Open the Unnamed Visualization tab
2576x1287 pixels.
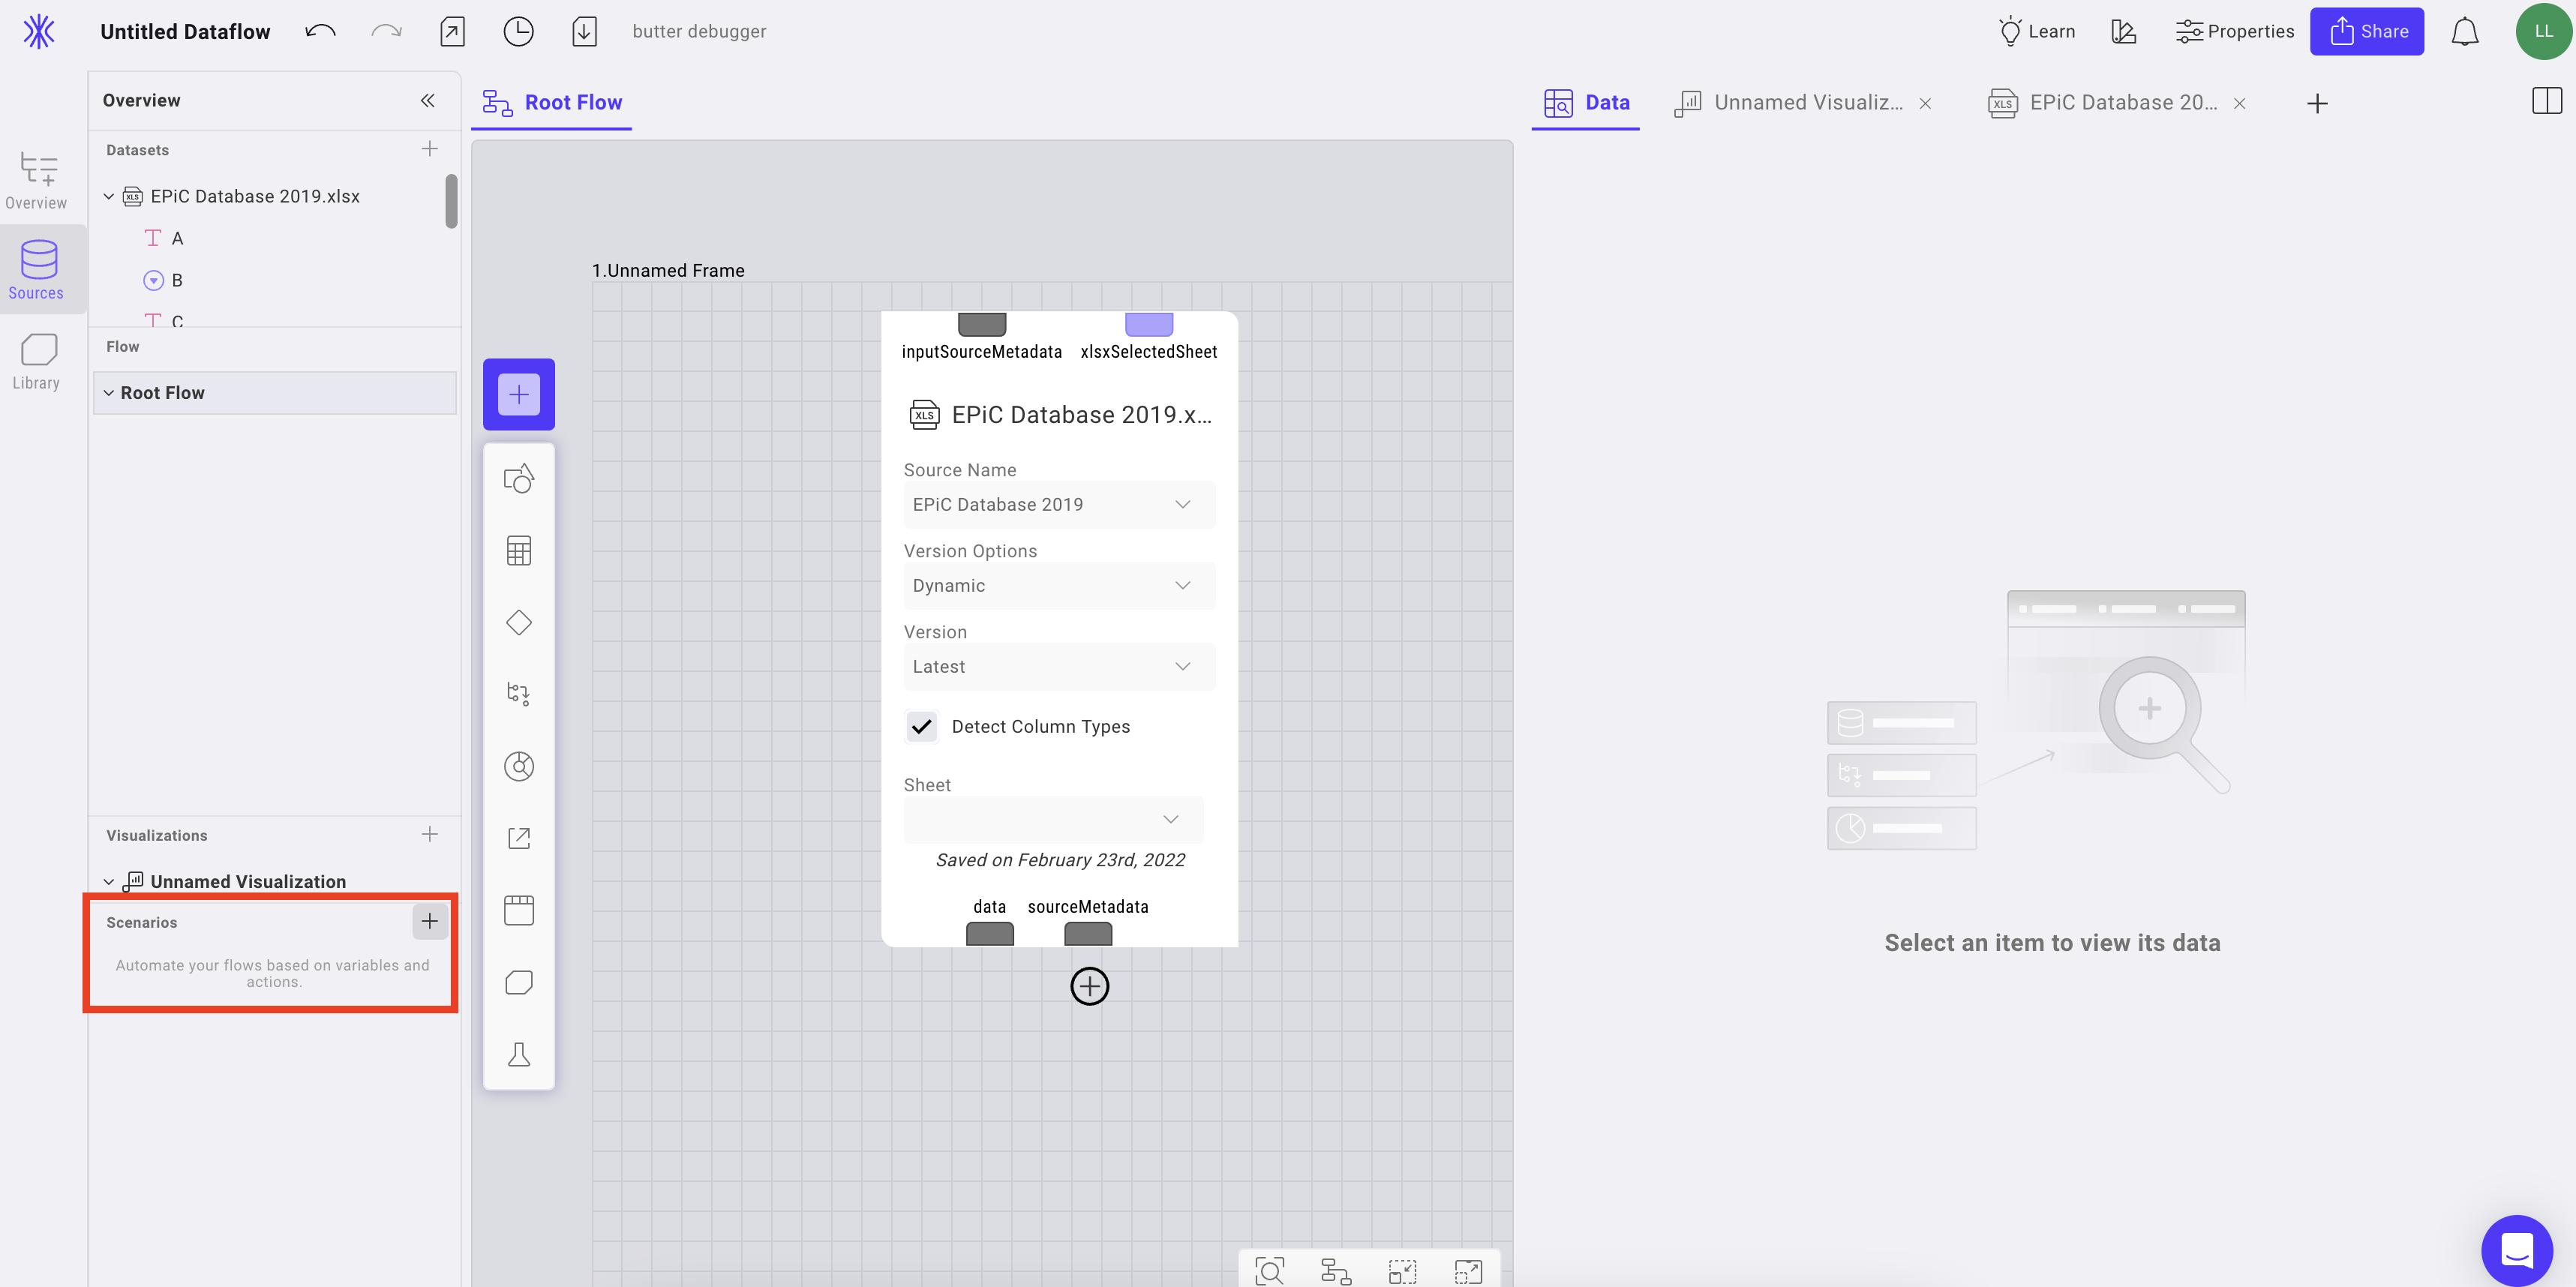(1790, 103)
